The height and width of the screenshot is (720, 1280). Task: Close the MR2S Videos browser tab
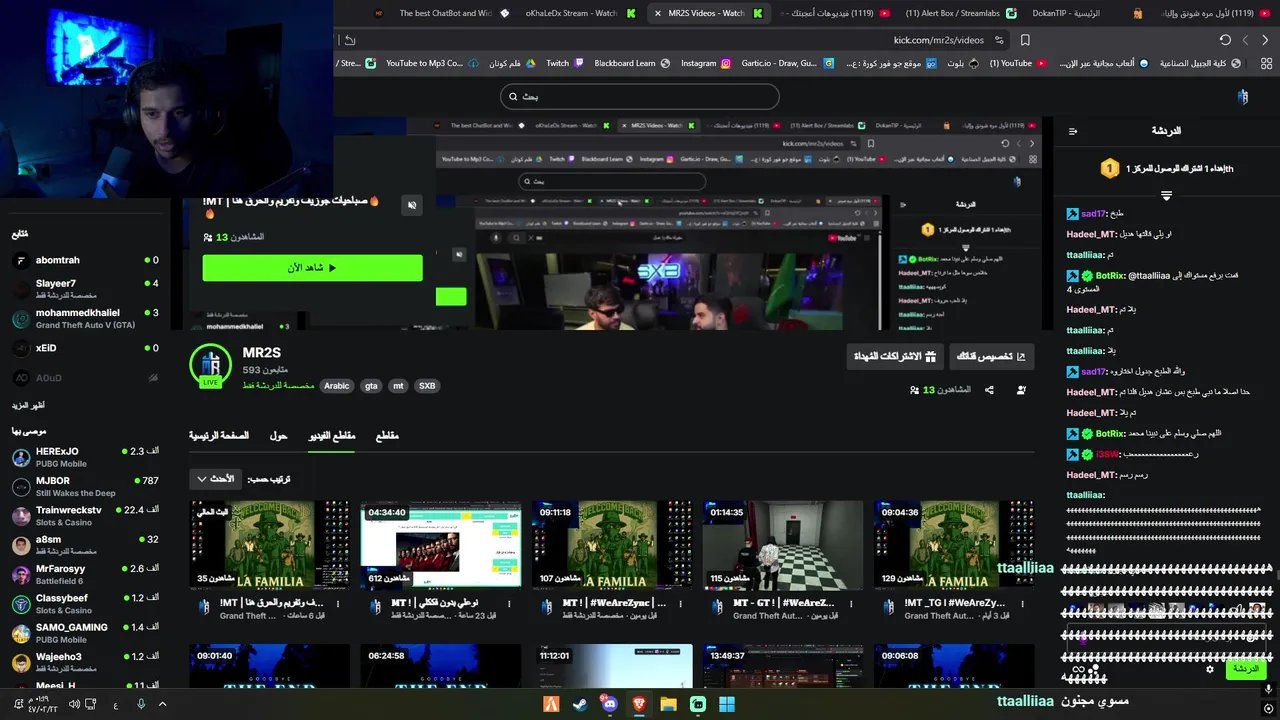coord(657,13)
